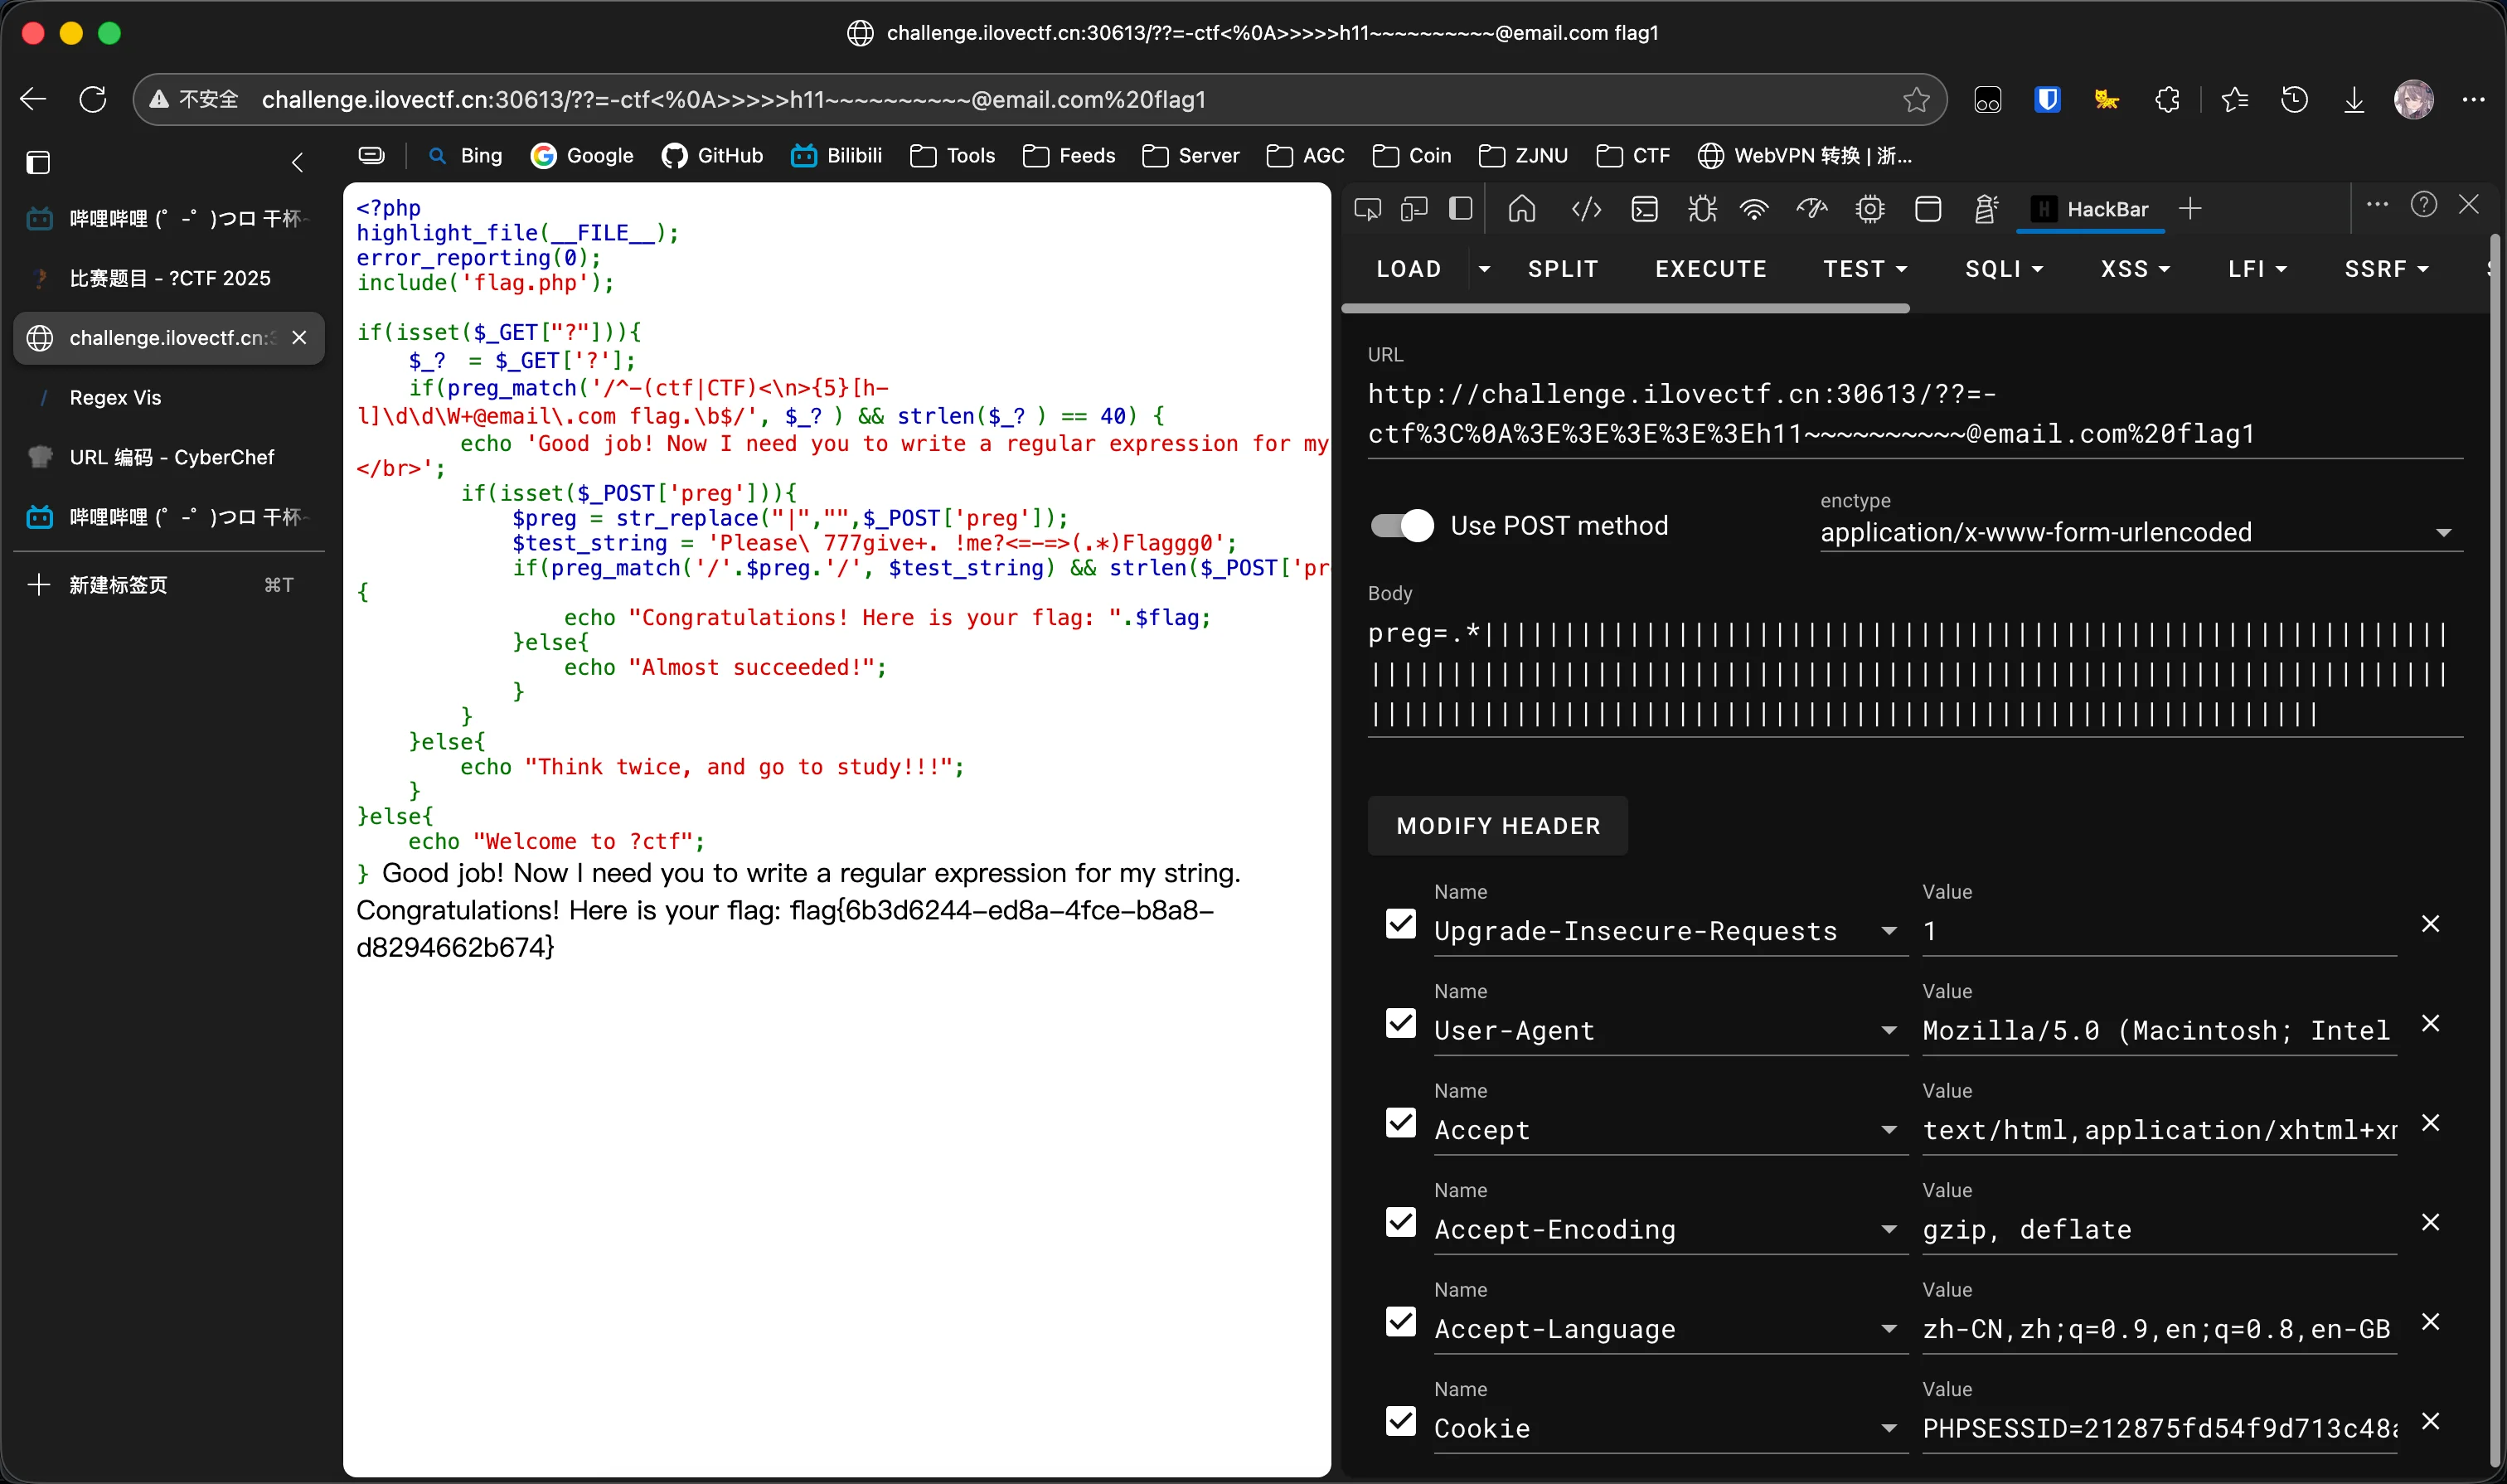The height and width of the screenshot is (1484, 2507).
Task: Uncheck the Cookie header checkbox
Action: [x=1401, y=1421]
